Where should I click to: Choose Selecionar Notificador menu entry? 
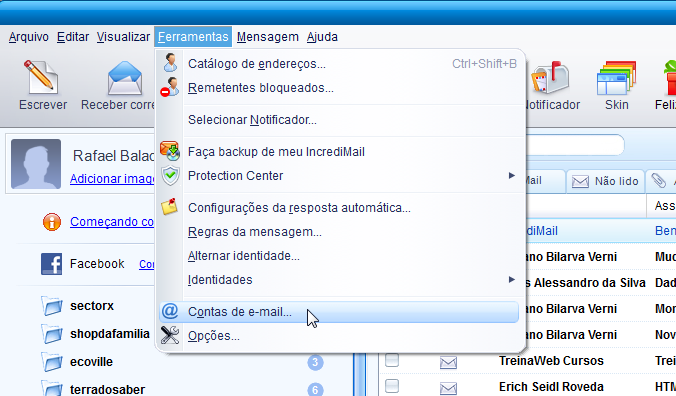click(339, 120)
